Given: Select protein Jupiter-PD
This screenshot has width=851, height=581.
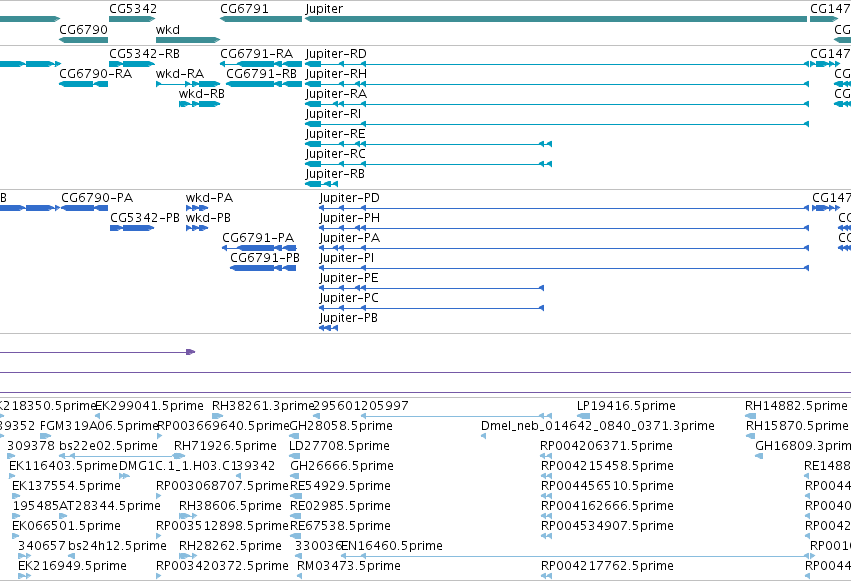Looking at the screenshot, I should 564,208.
